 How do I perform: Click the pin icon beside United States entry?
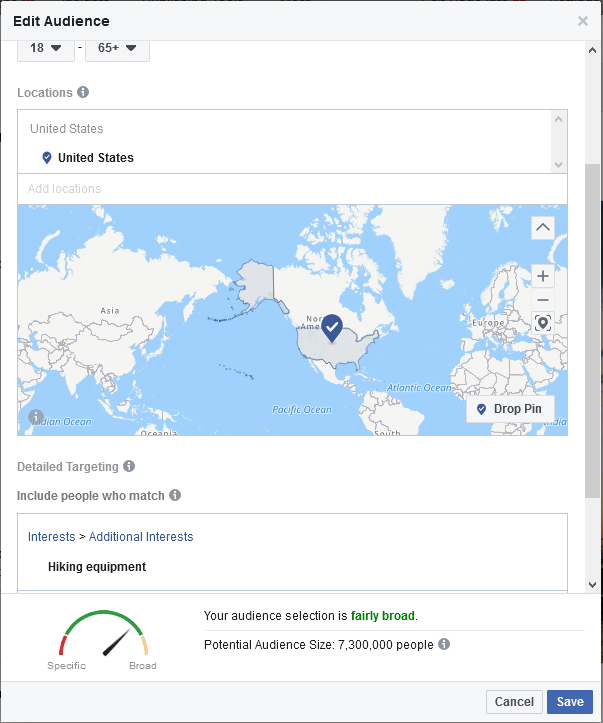(x=47, y=158)
